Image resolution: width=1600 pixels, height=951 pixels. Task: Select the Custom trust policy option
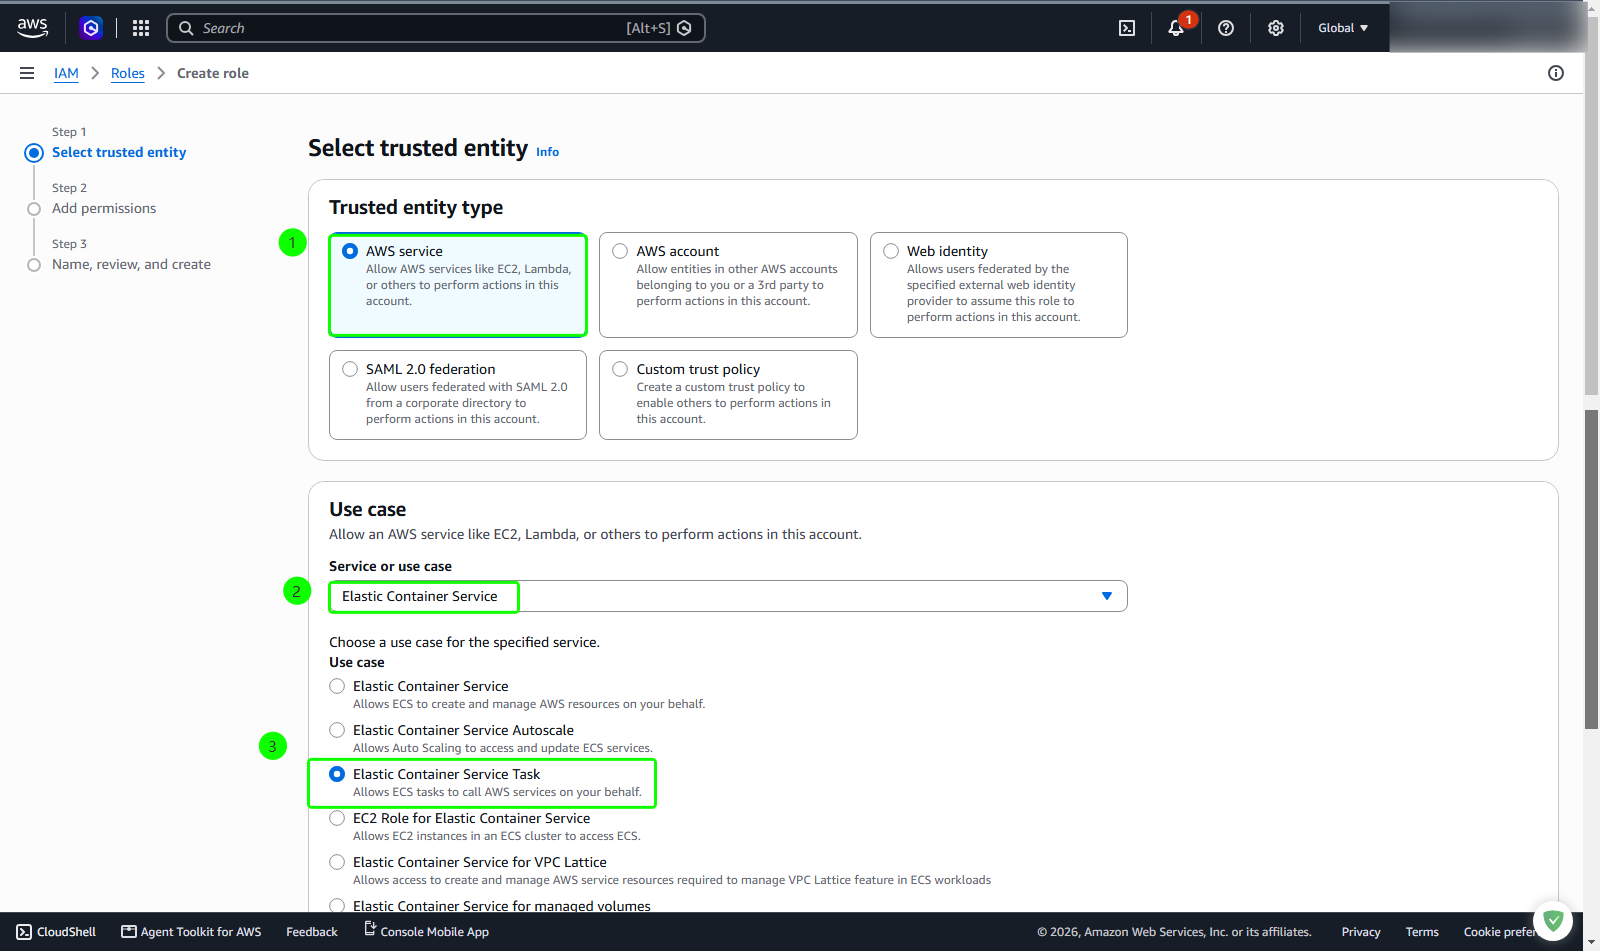728,395
